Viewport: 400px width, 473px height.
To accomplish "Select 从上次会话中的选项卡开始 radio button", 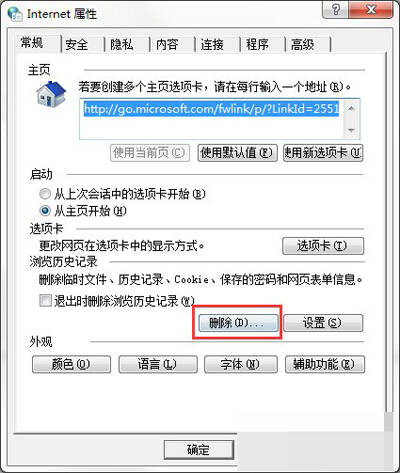I will click(44, 194).
